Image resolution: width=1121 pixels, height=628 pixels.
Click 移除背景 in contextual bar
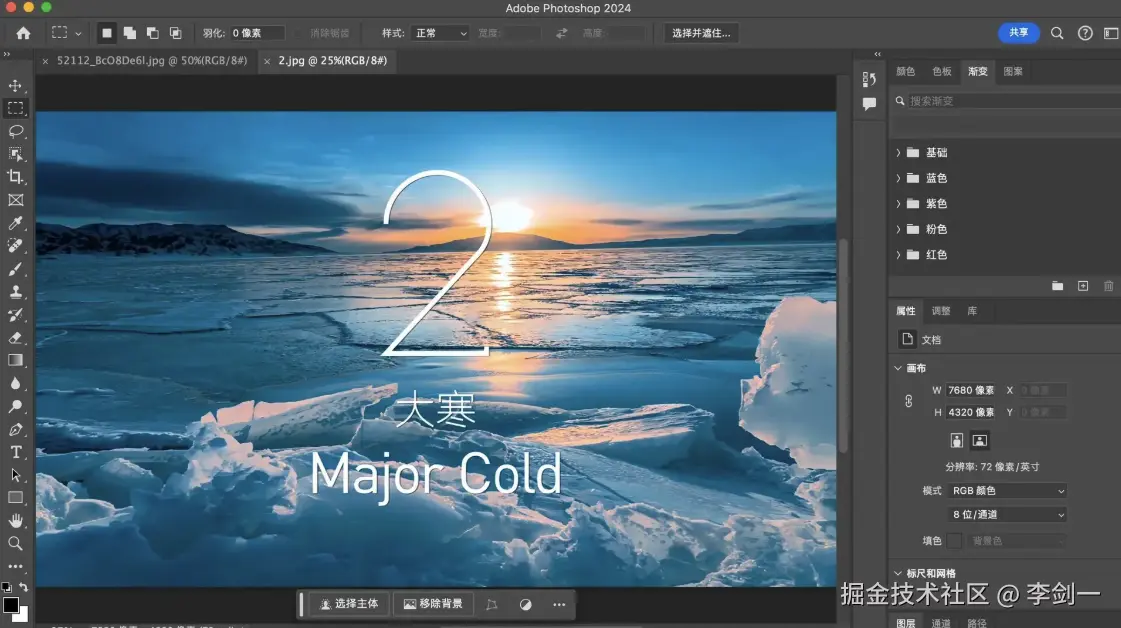click(433, 604)
